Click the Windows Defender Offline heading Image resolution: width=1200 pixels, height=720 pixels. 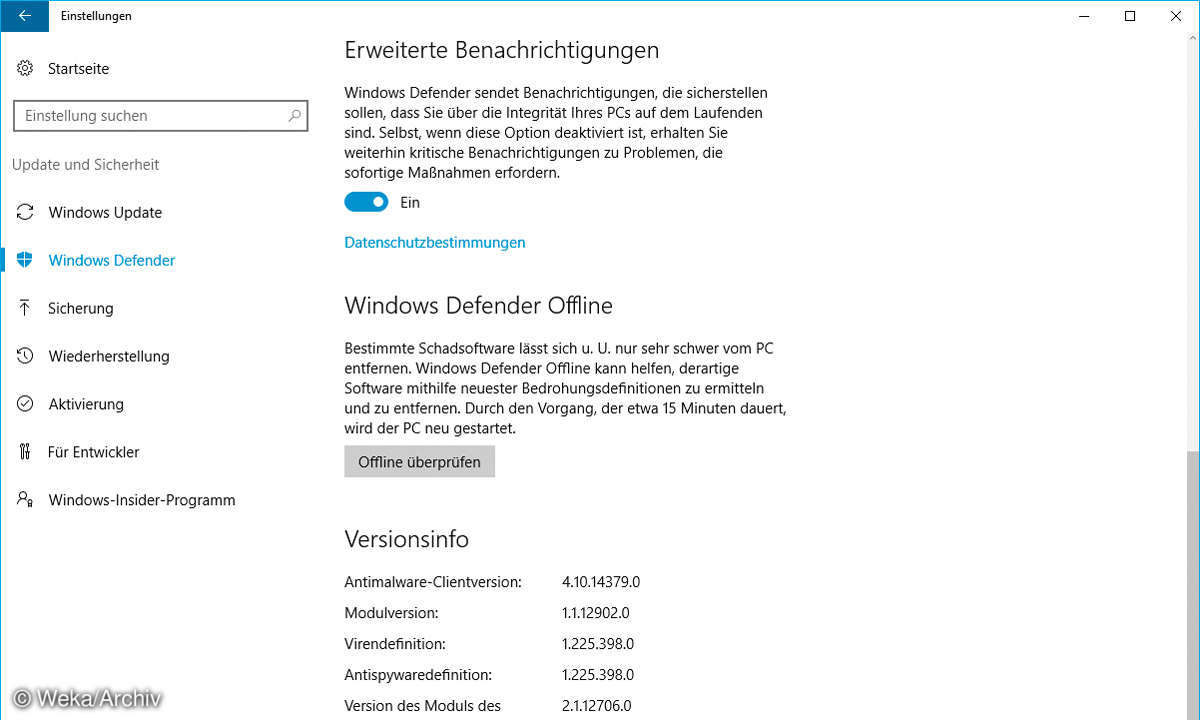[478, 305]
